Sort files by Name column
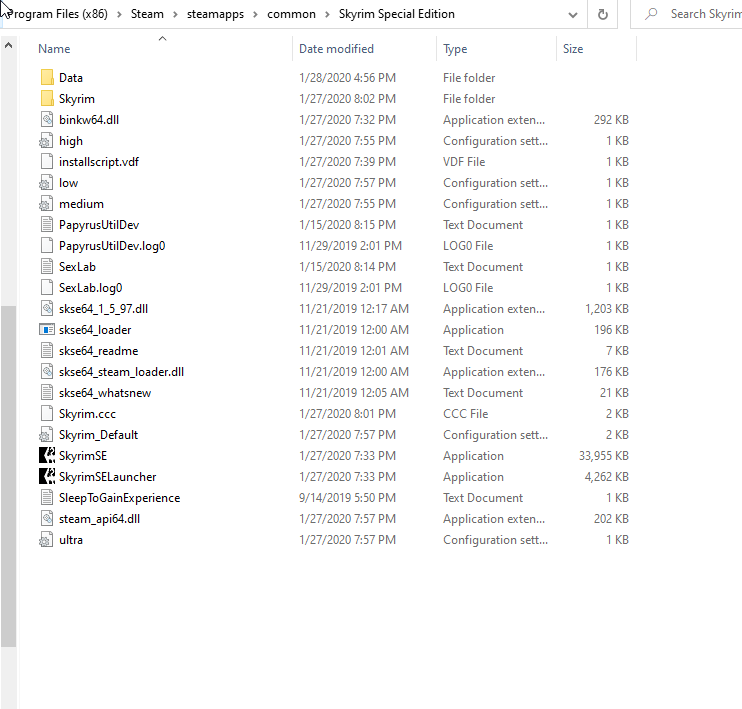Screen dimensions: 742x709 54,49
